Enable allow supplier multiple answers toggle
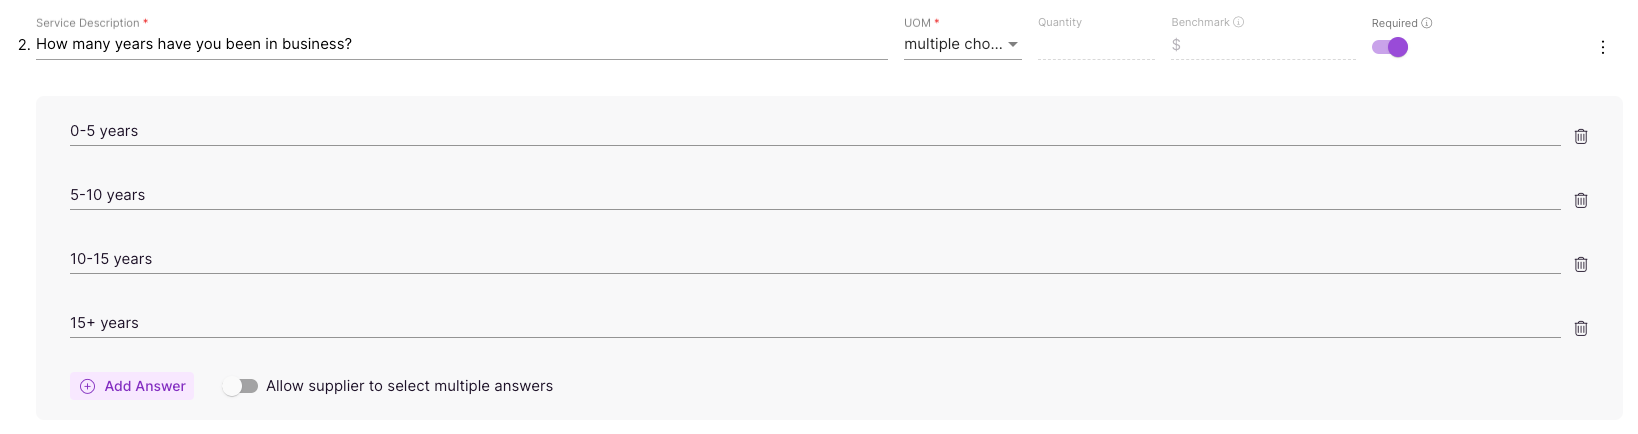 point(240,386)
